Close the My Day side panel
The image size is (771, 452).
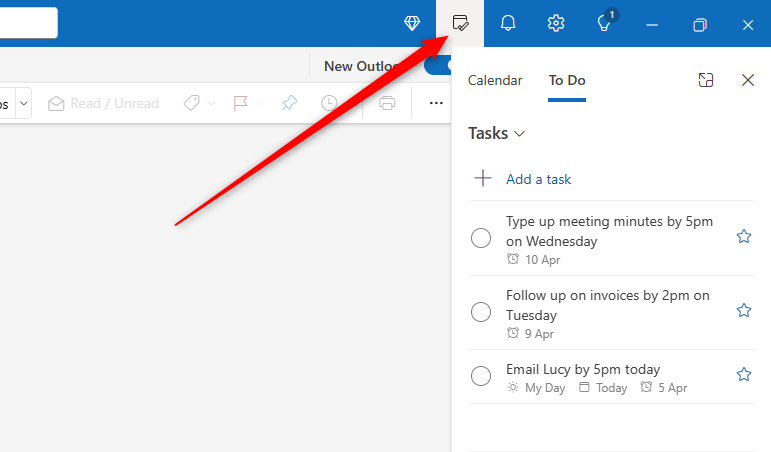tap(747, 80)
